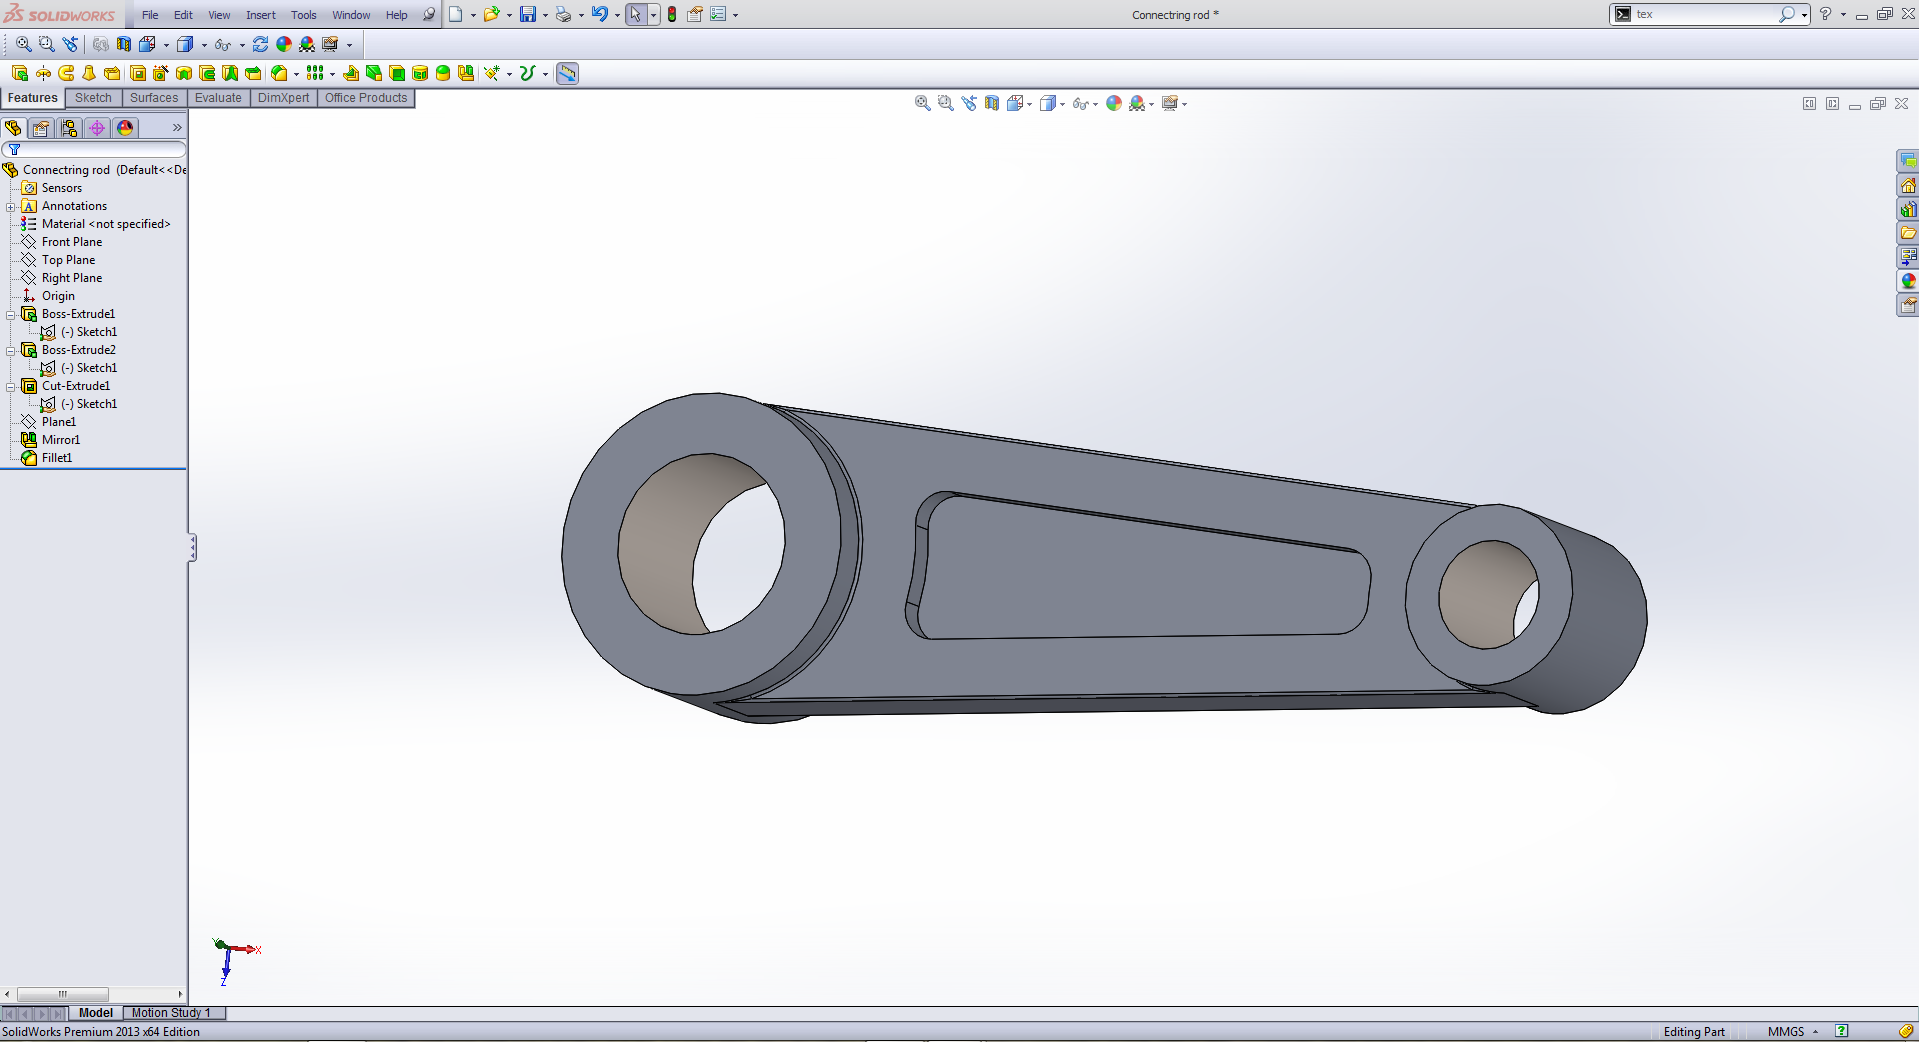Click the feature tree horizontal scrollbar
The height and width of the screenshot is (1042, 1919).
pyautogui.click(x=62, y=994)
